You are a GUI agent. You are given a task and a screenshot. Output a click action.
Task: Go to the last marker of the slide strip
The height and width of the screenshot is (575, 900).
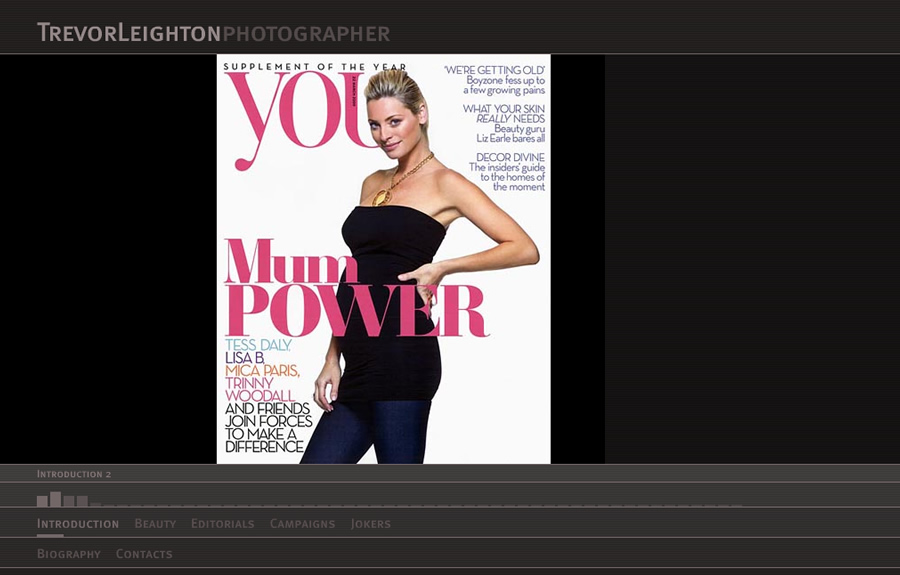coord(737,506)
